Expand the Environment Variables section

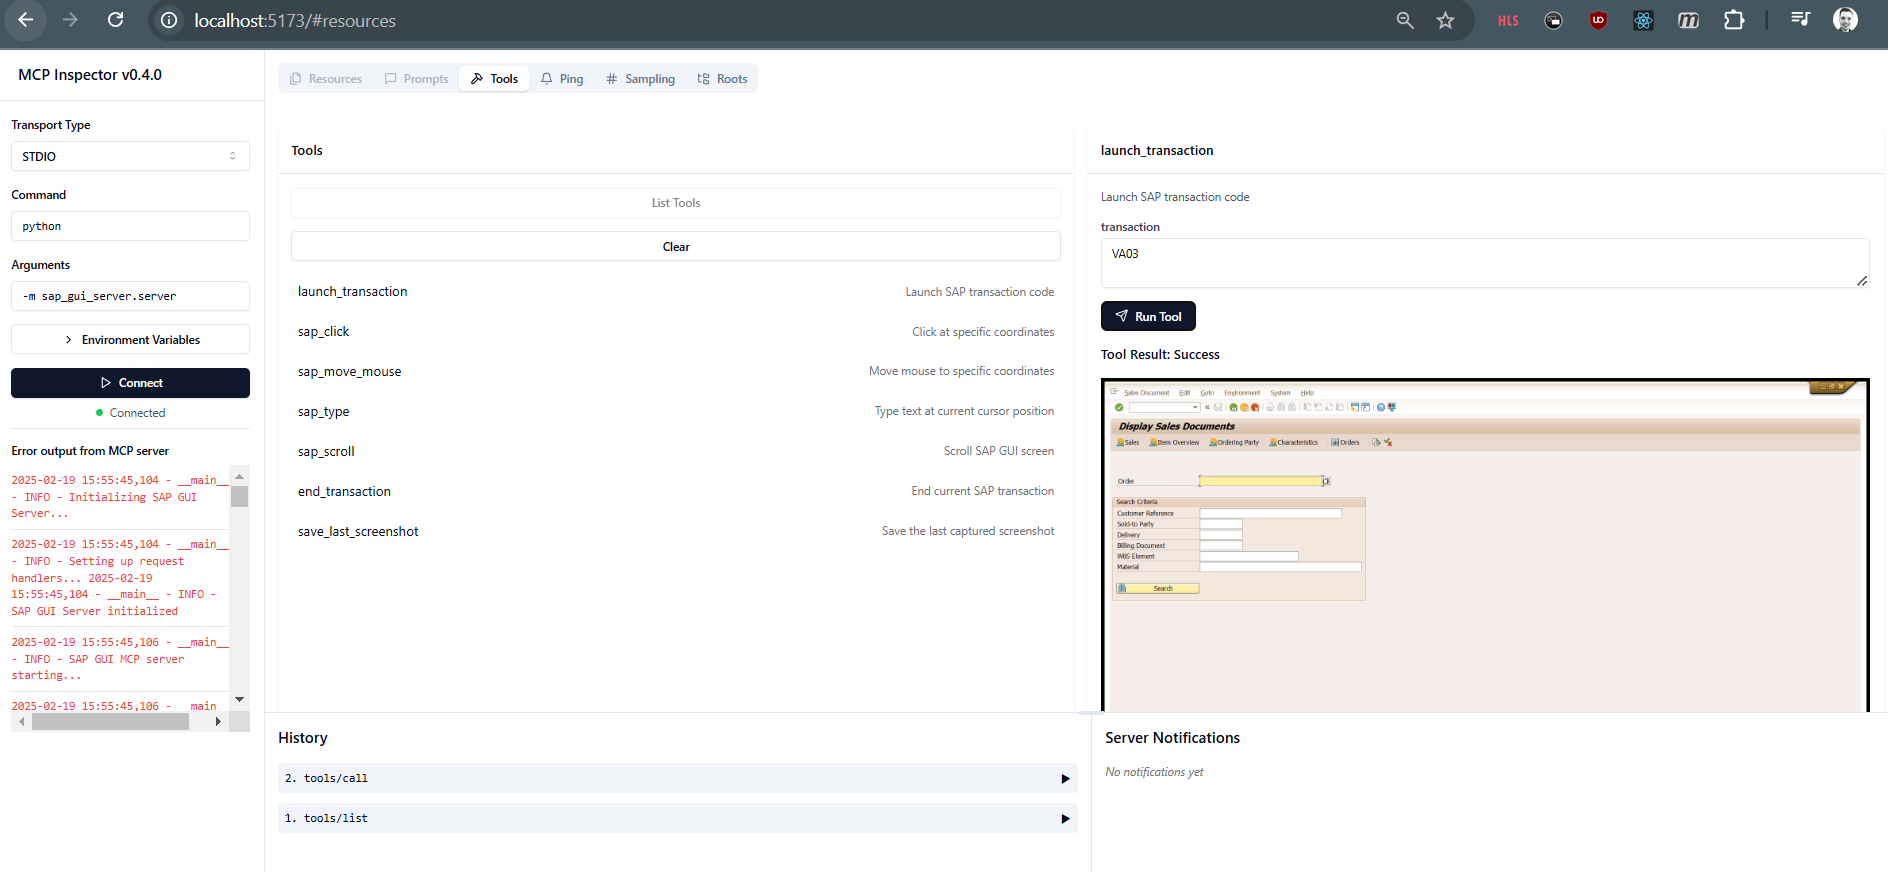[130, 340]
